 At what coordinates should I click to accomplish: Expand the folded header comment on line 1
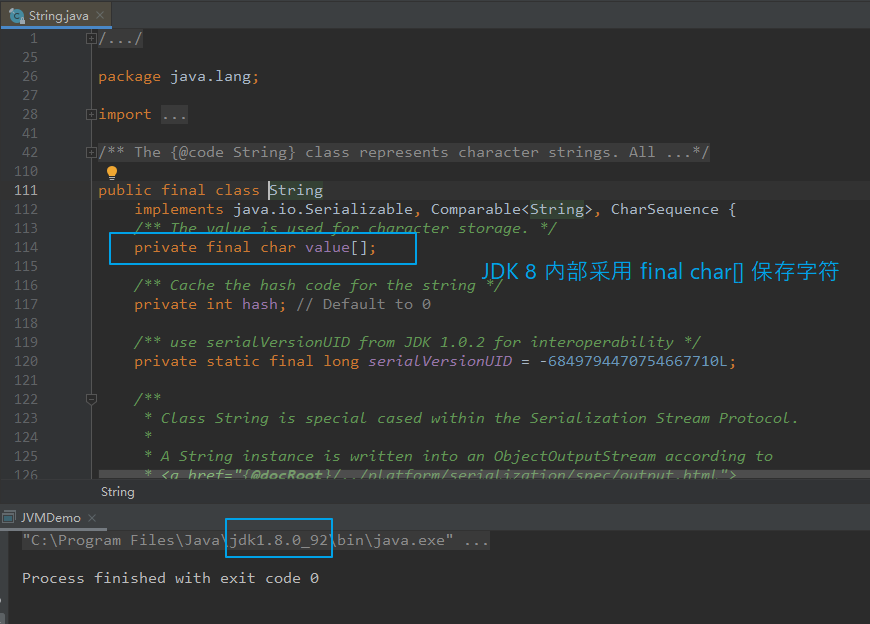click(91, 38)
